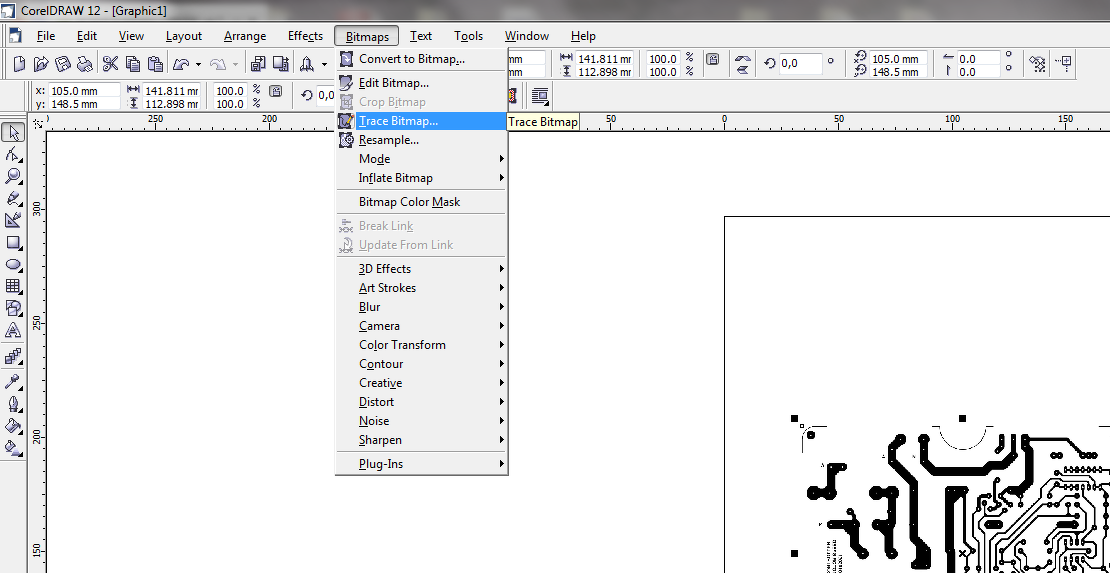Click the Import icon

click(x=258, y=64)
